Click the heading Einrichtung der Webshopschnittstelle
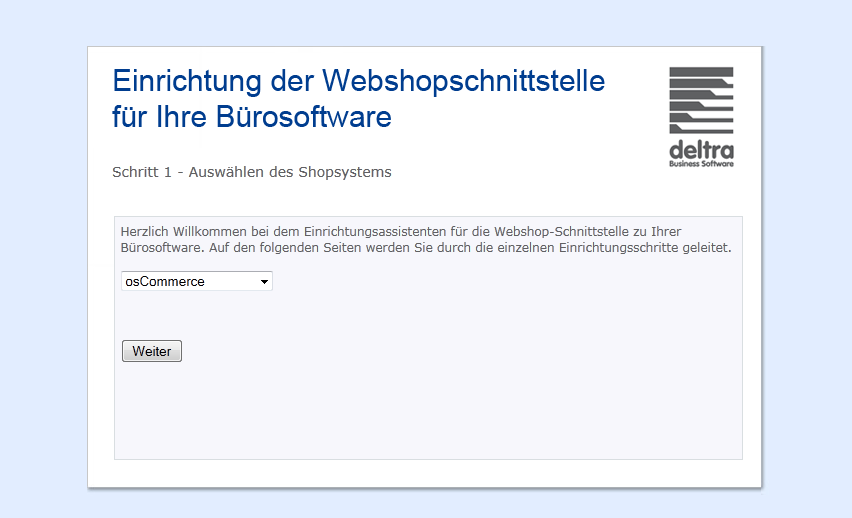Screen dimensions: 852x518 [359, 81]
